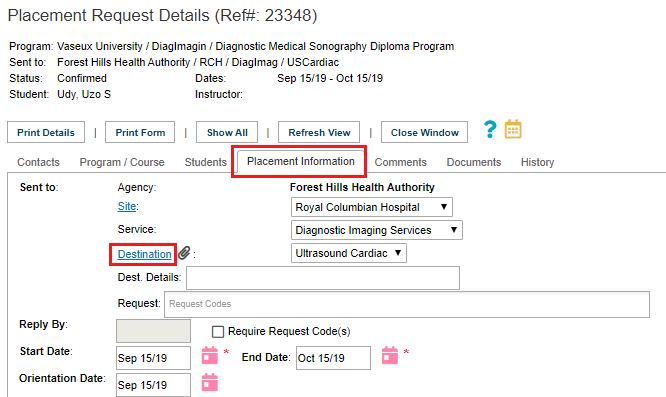This screenshot has height=397, width=666.
Task: Click the yellow calendar icon beside help
Action: point(513,129)
